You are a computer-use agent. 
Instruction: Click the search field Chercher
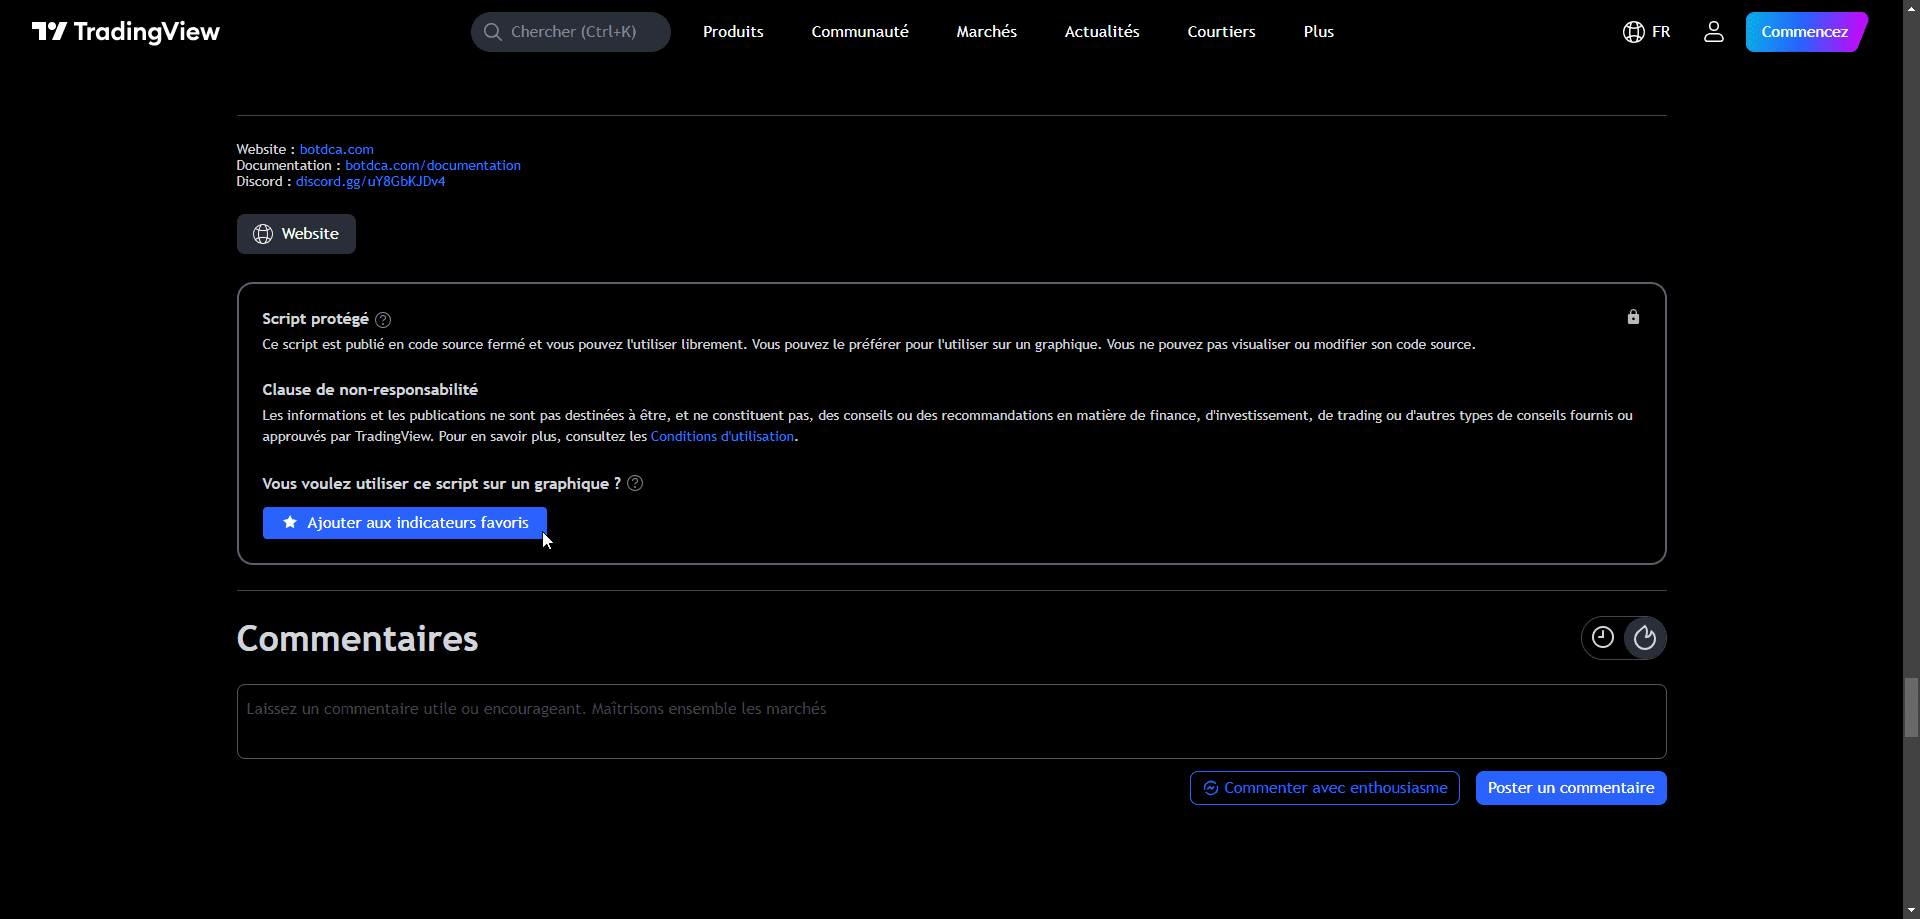coord(571,32)
